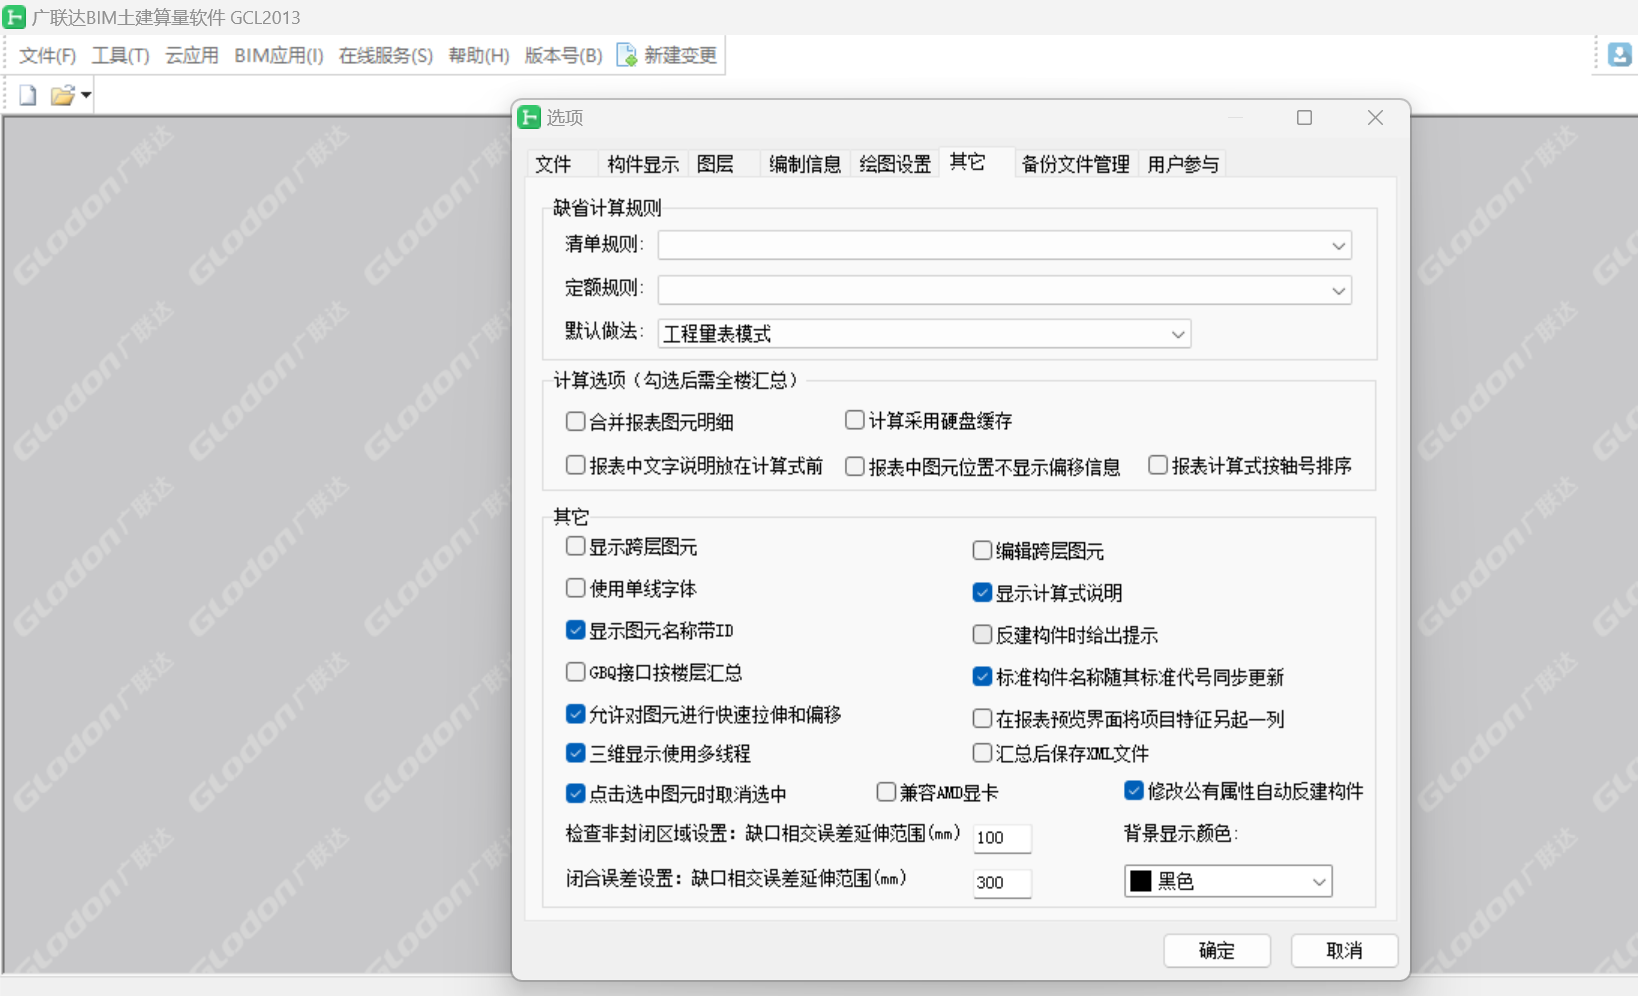This screenshot has width=1638, height=996.
Task: Check 报表中文字说明放在计算式前
Action: [575, 465]
